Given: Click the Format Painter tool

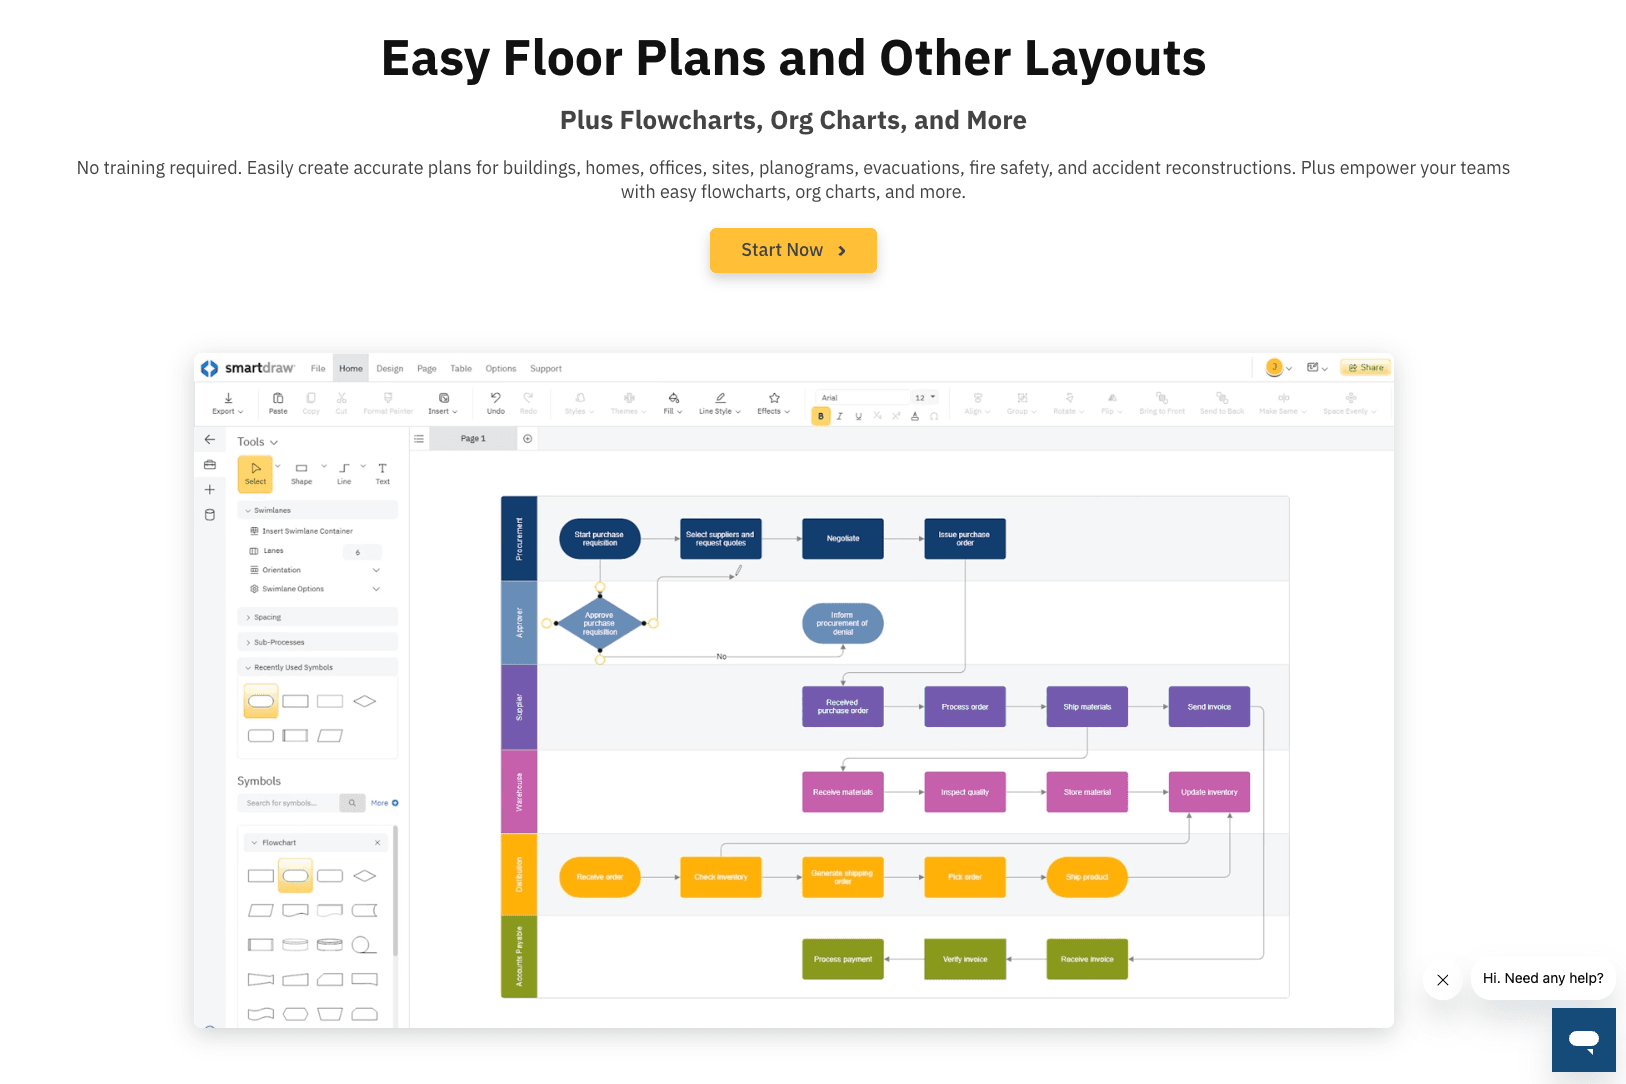Looking at the screenshot, I should point(388,404).
